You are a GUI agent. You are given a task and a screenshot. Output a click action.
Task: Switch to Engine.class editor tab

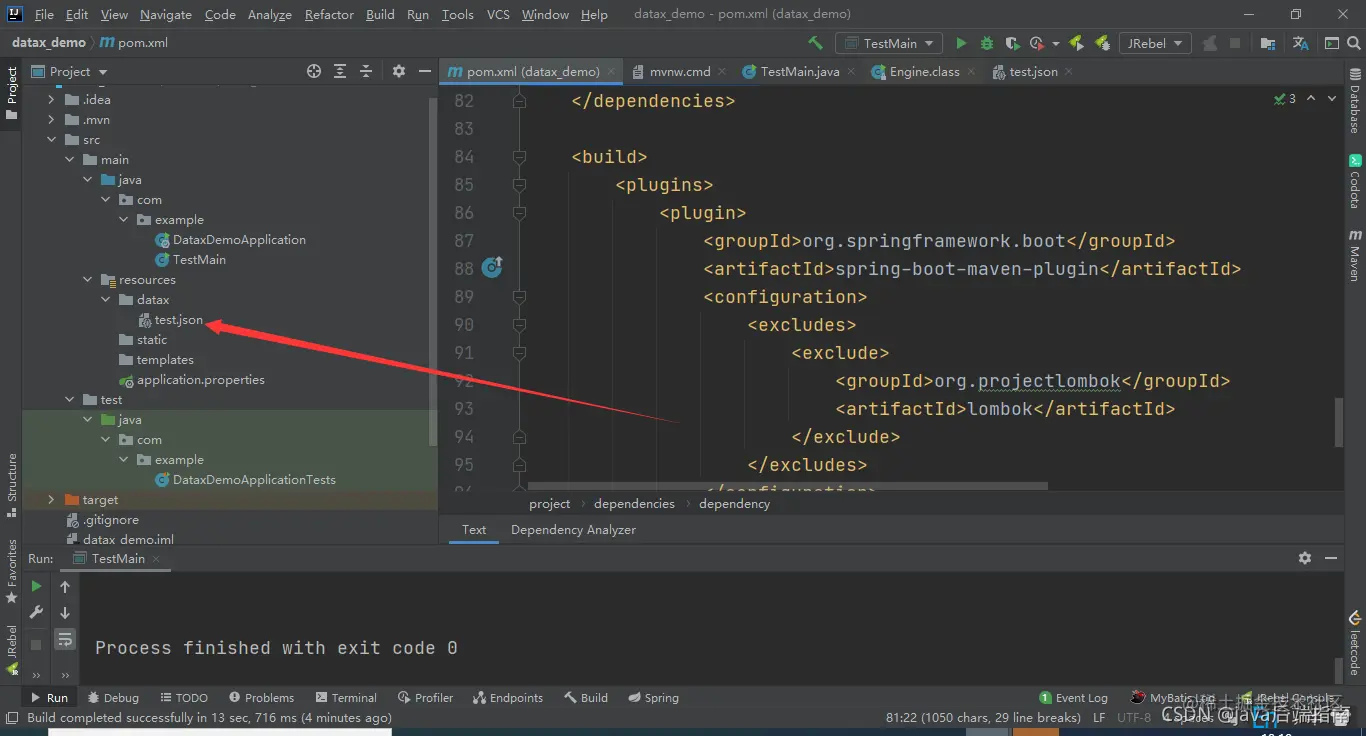point(924,71)
